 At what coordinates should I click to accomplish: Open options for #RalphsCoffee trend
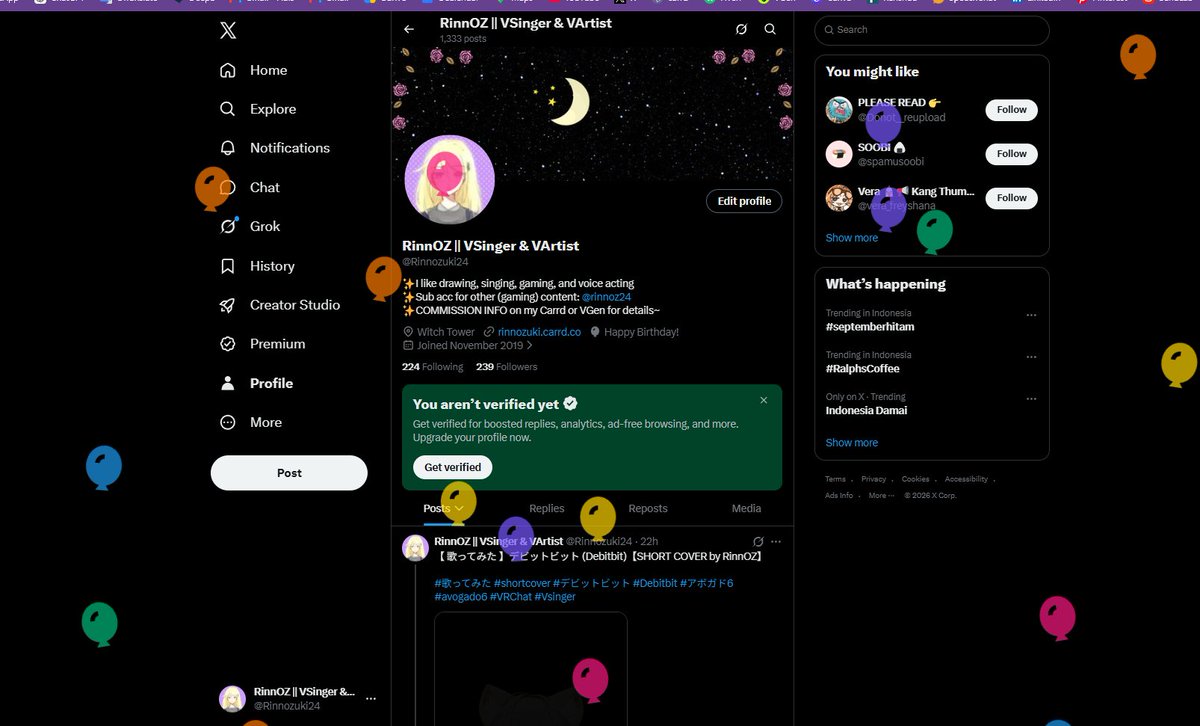(1031, 357)
